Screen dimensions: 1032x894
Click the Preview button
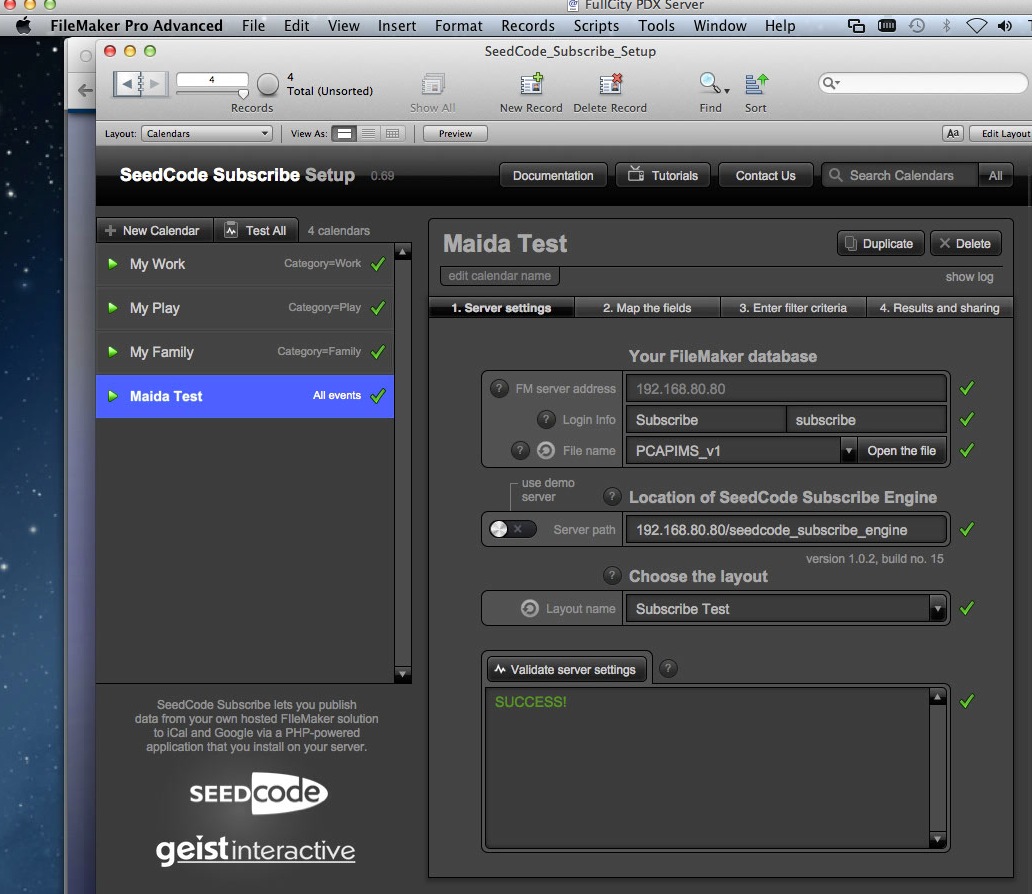tap(455, 134)
